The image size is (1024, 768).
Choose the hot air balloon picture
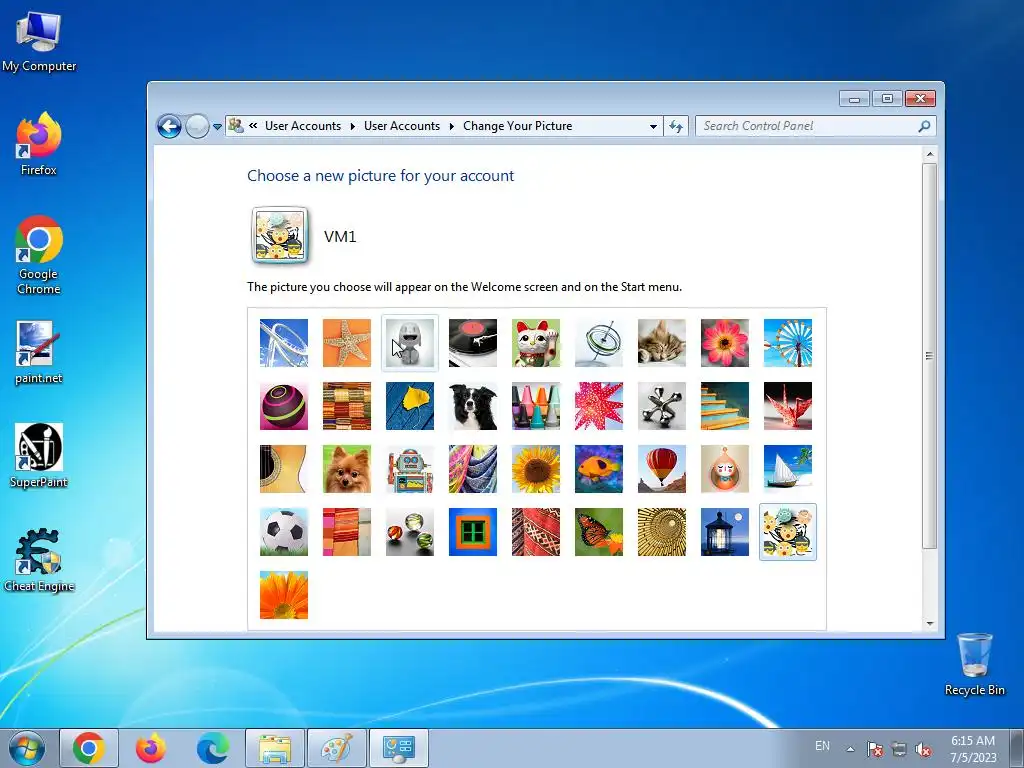[x=662, y=469]
